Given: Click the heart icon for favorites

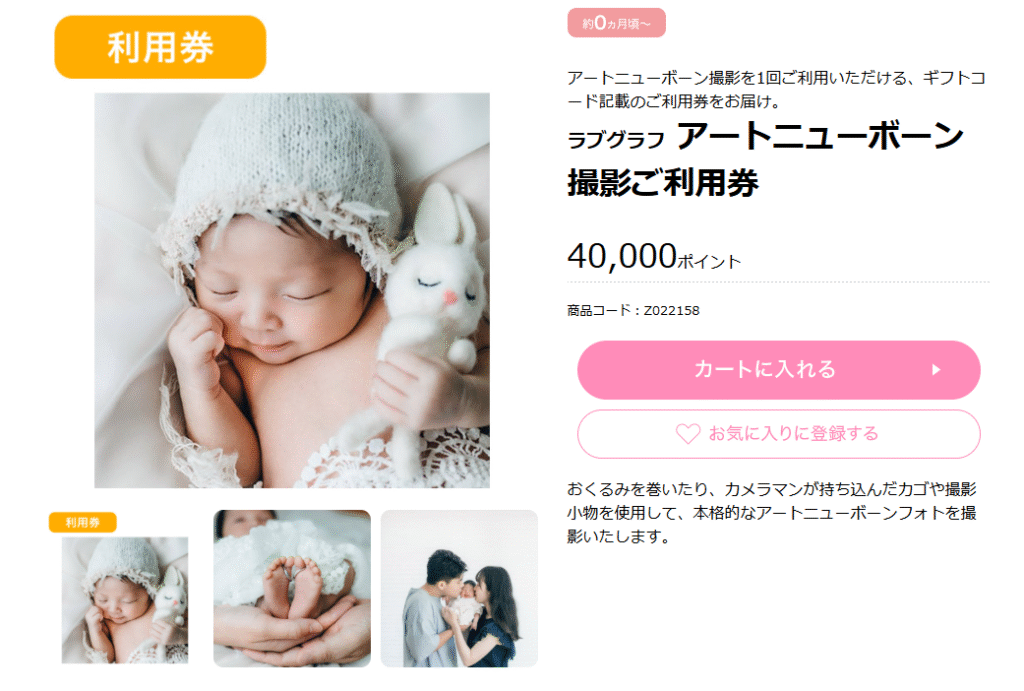Looking at the screenshot, I should [688, 434].
